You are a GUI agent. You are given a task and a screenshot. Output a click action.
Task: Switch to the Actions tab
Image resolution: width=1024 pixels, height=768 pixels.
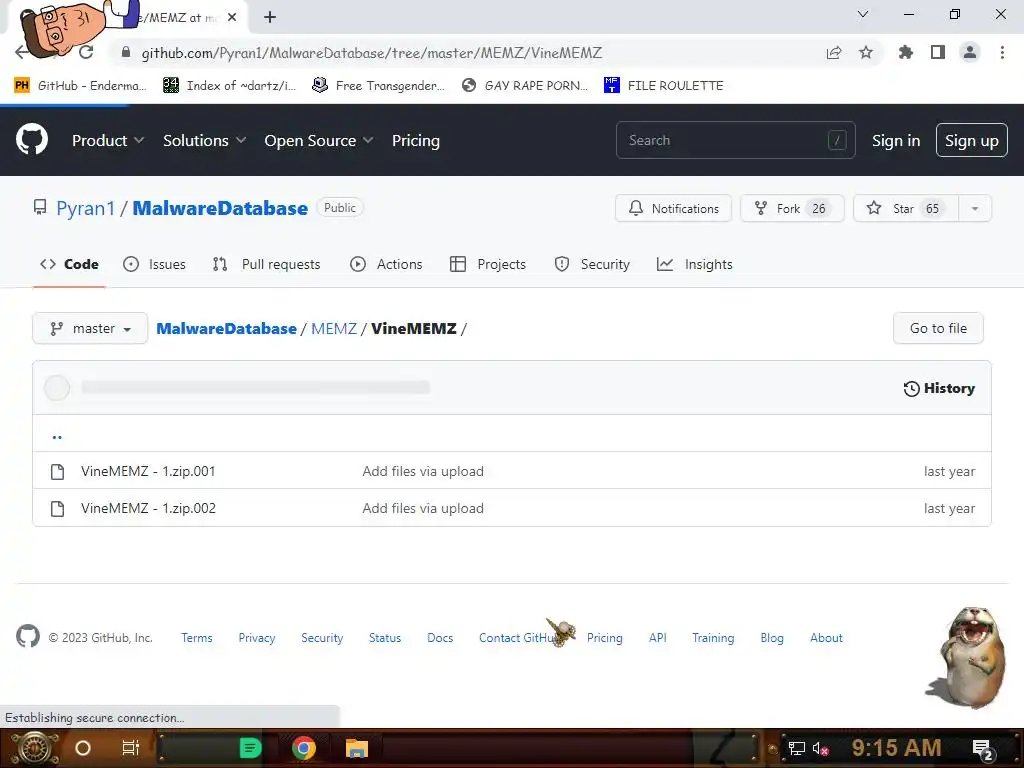(387, 264)
